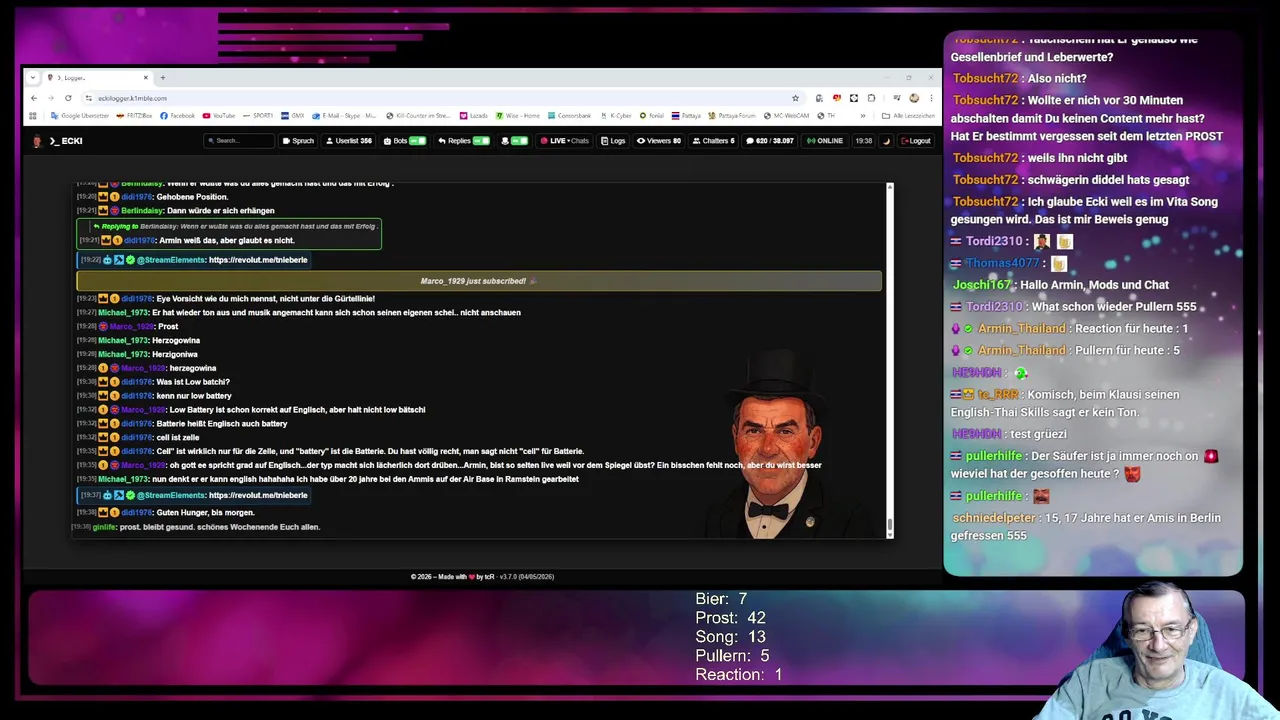Go back in the browser
This screenshot has height=720, width=1280.
coord(34,98)
